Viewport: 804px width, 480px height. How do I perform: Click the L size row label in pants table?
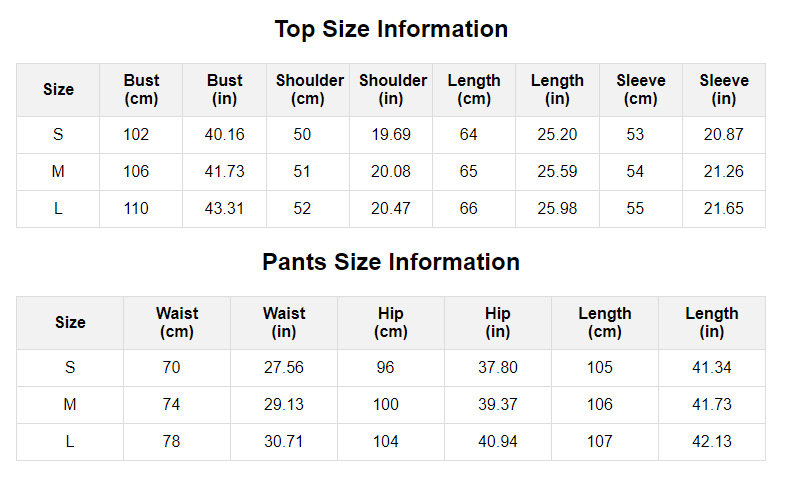(x=70, y=442)
